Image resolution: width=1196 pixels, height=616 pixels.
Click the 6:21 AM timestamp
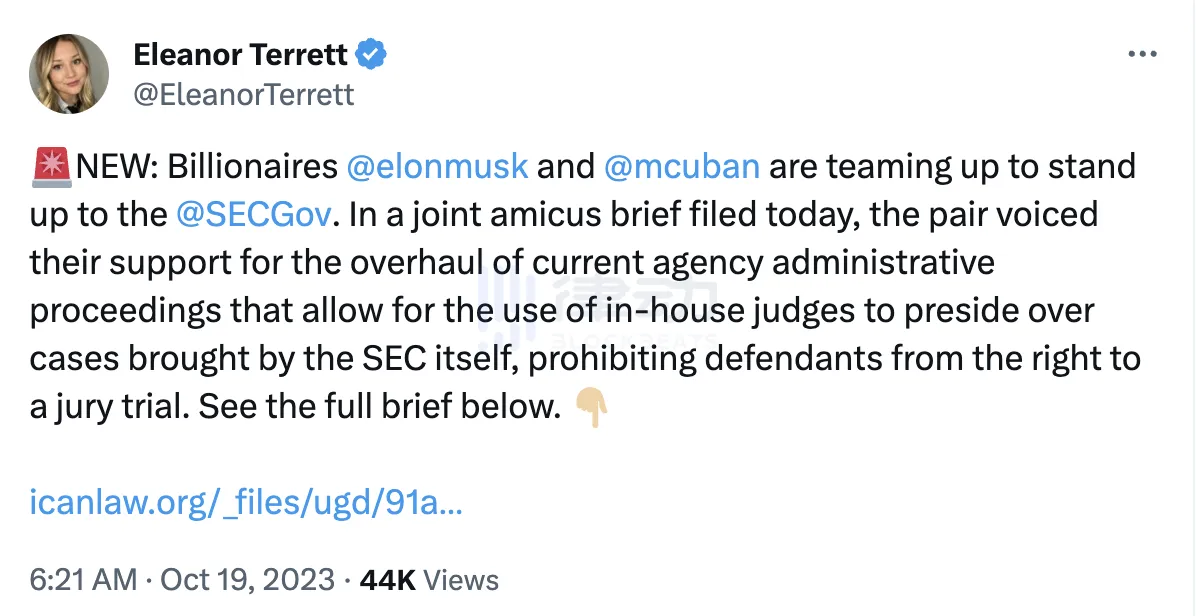[x=84, y=580]
